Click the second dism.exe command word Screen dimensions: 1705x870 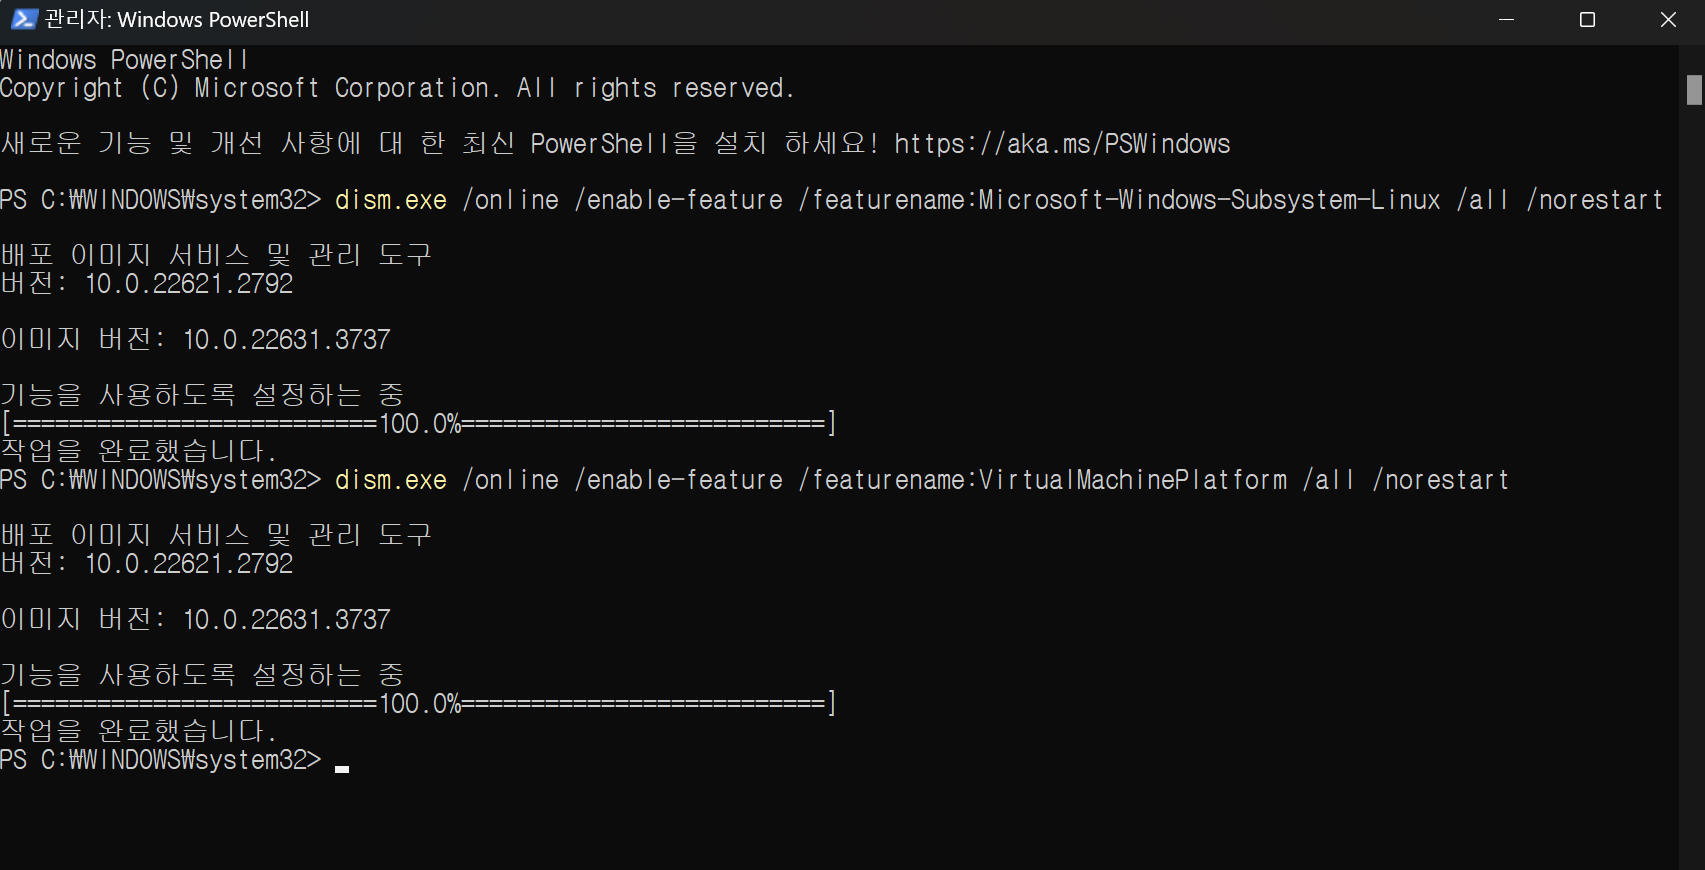coord(390,480)
